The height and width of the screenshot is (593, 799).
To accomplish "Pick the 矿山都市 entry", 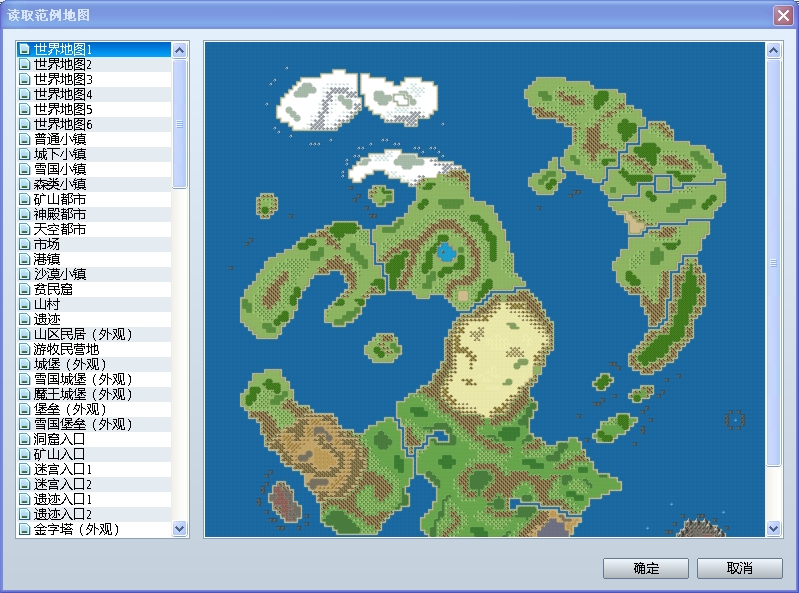I will point(94,199).
